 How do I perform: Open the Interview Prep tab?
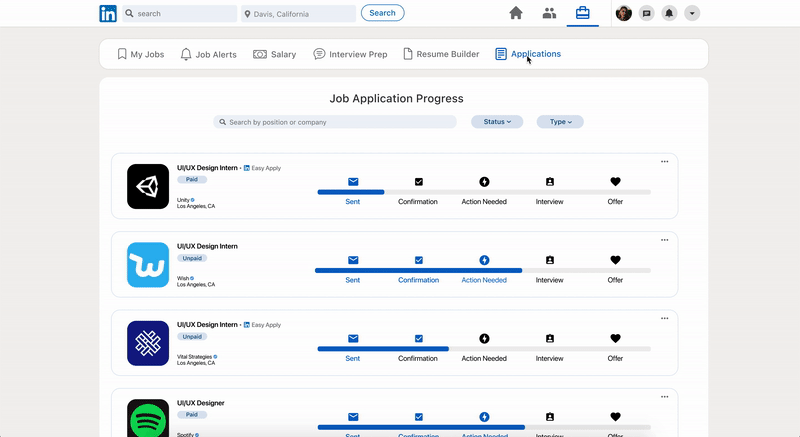(x=350, y=54)
